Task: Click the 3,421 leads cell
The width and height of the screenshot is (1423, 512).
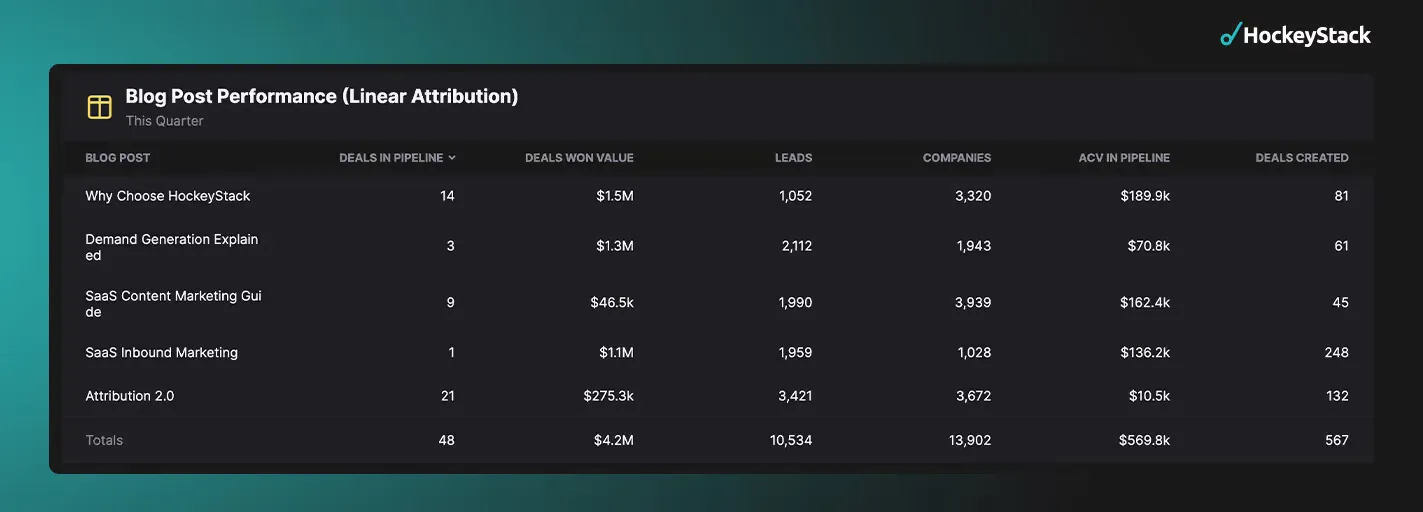Action: [795, 396]
